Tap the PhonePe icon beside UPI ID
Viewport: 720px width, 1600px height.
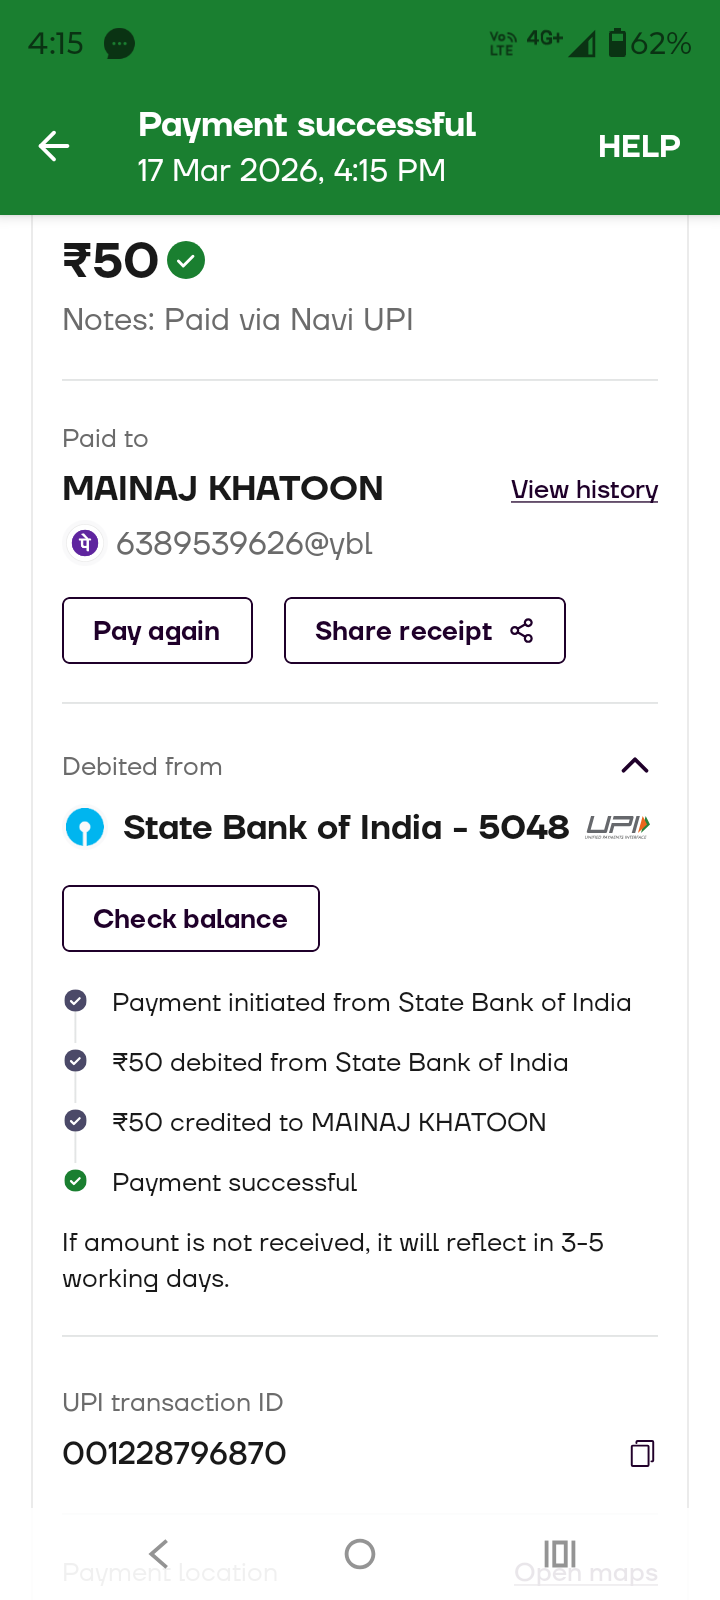click(86, 543)
